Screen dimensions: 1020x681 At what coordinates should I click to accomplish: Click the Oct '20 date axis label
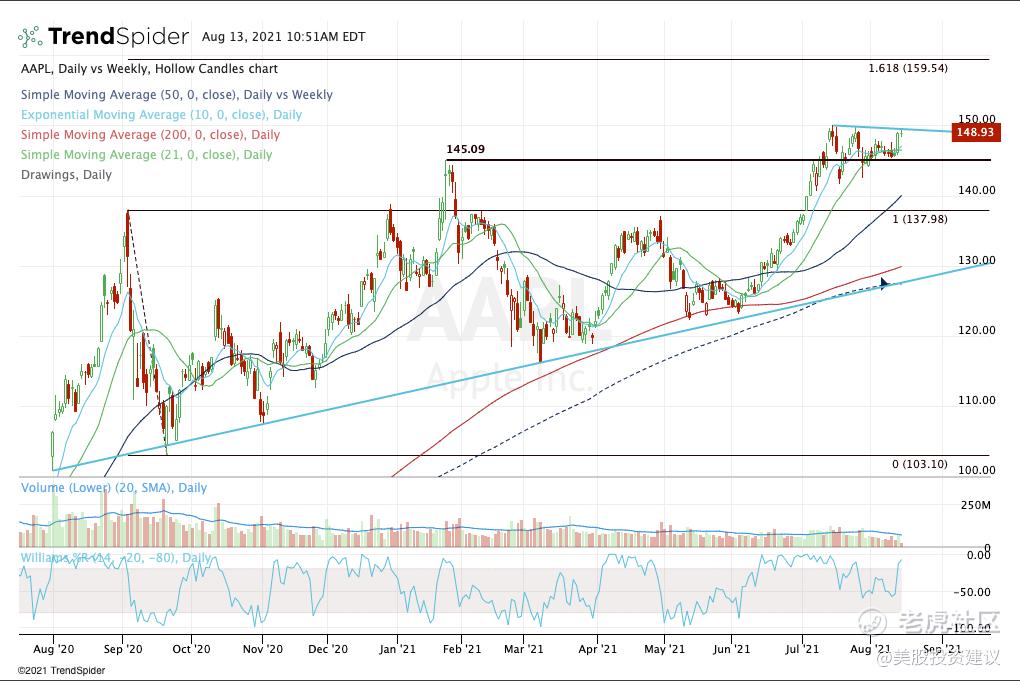tap(192, 649)
